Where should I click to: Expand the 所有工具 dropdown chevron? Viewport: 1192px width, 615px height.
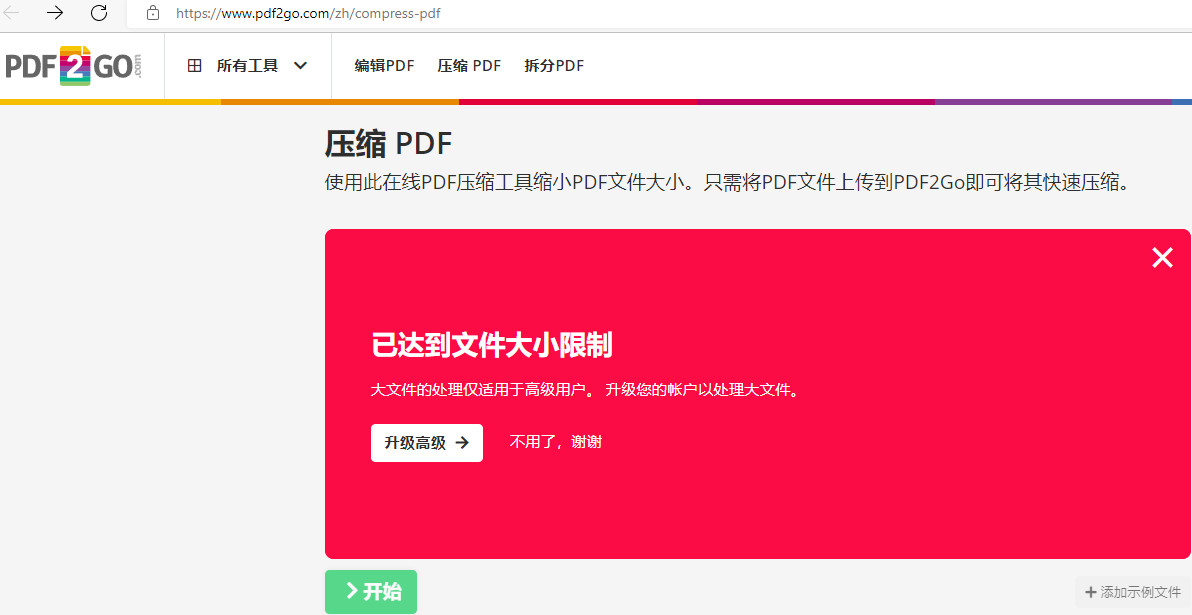[300, 65]
